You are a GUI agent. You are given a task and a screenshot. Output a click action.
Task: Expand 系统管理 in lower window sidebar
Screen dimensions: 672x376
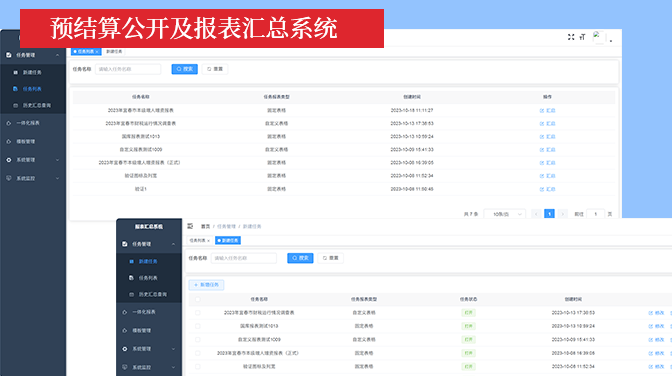pos(149,349)
